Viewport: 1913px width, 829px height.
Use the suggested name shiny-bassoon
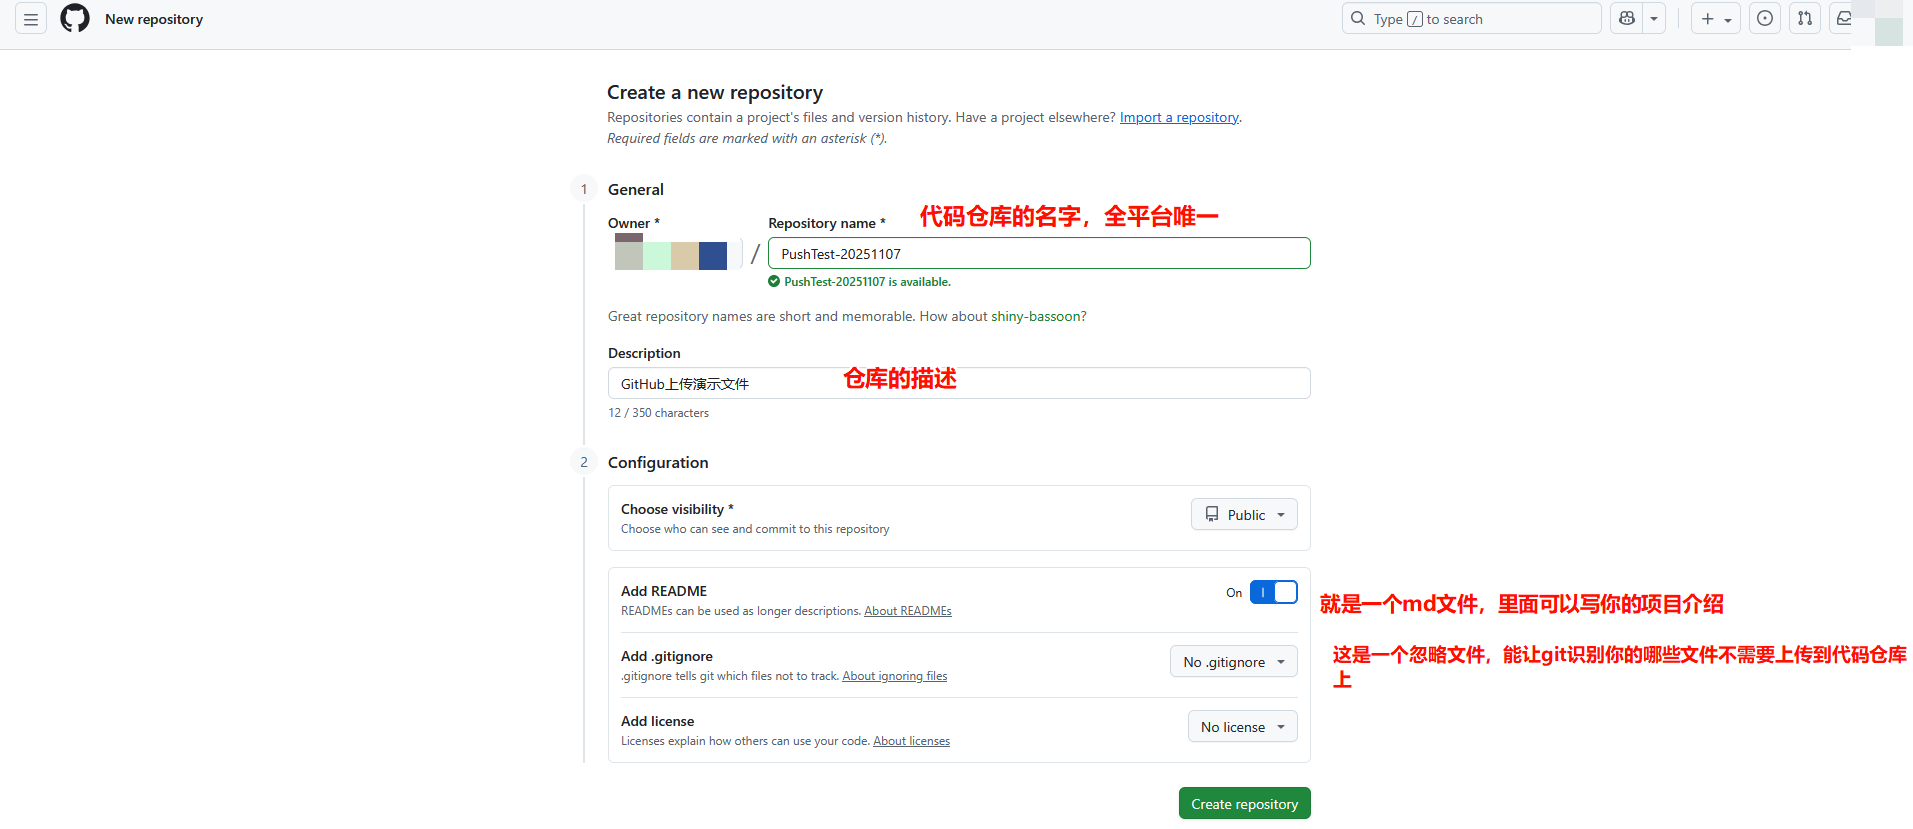1035,316
